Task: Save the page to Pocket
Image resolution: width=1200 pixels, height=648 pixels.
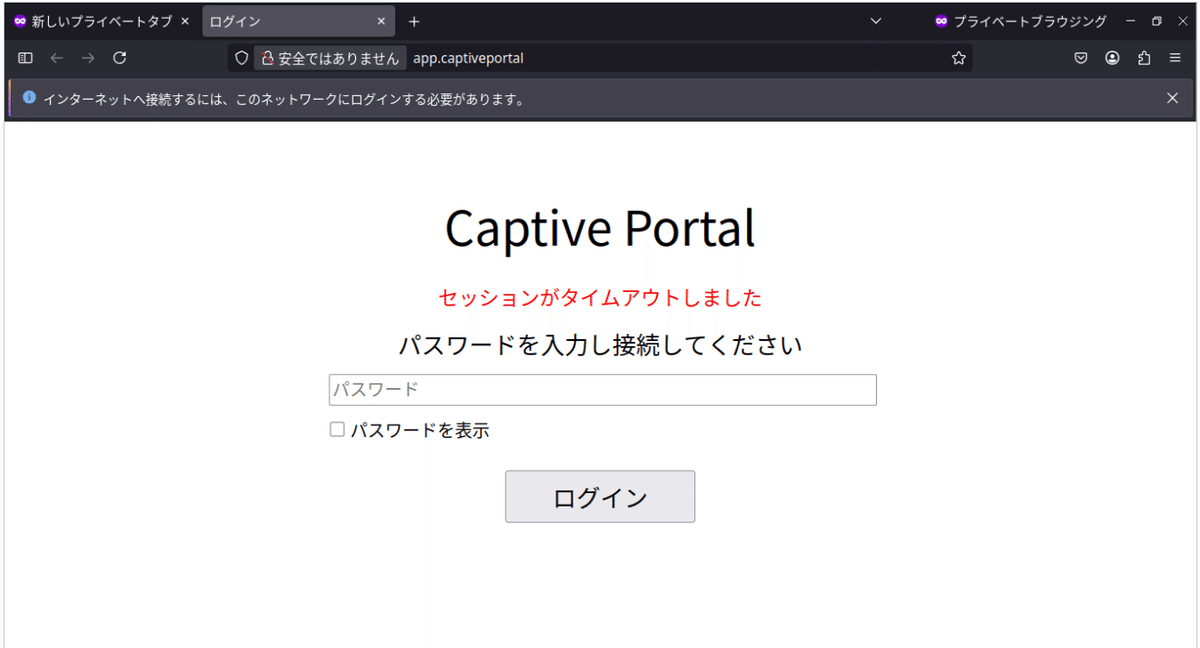Action: tap(1080, 58)
